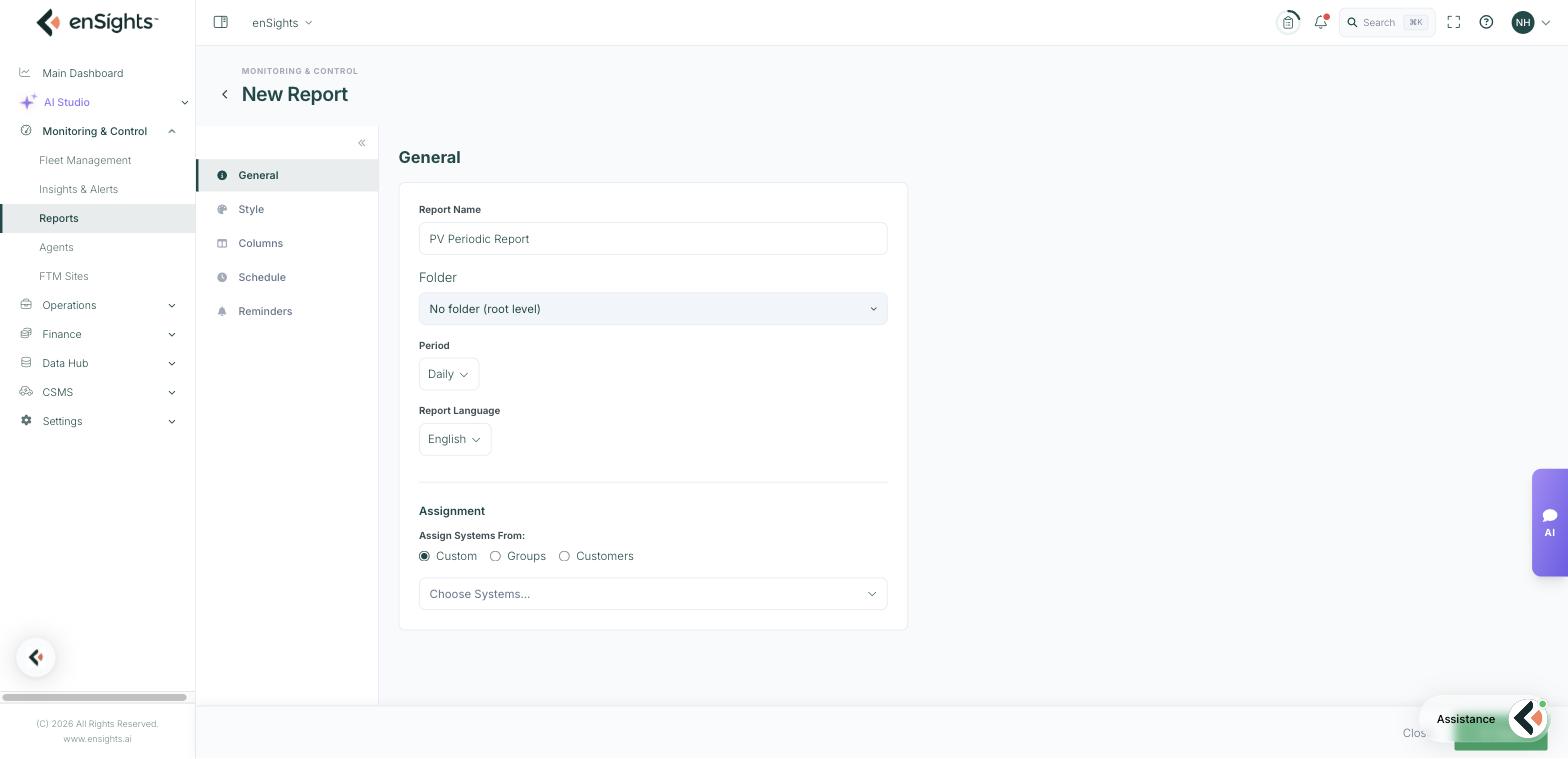
Task: Select the Custom radio option
Action: [424, 556]
